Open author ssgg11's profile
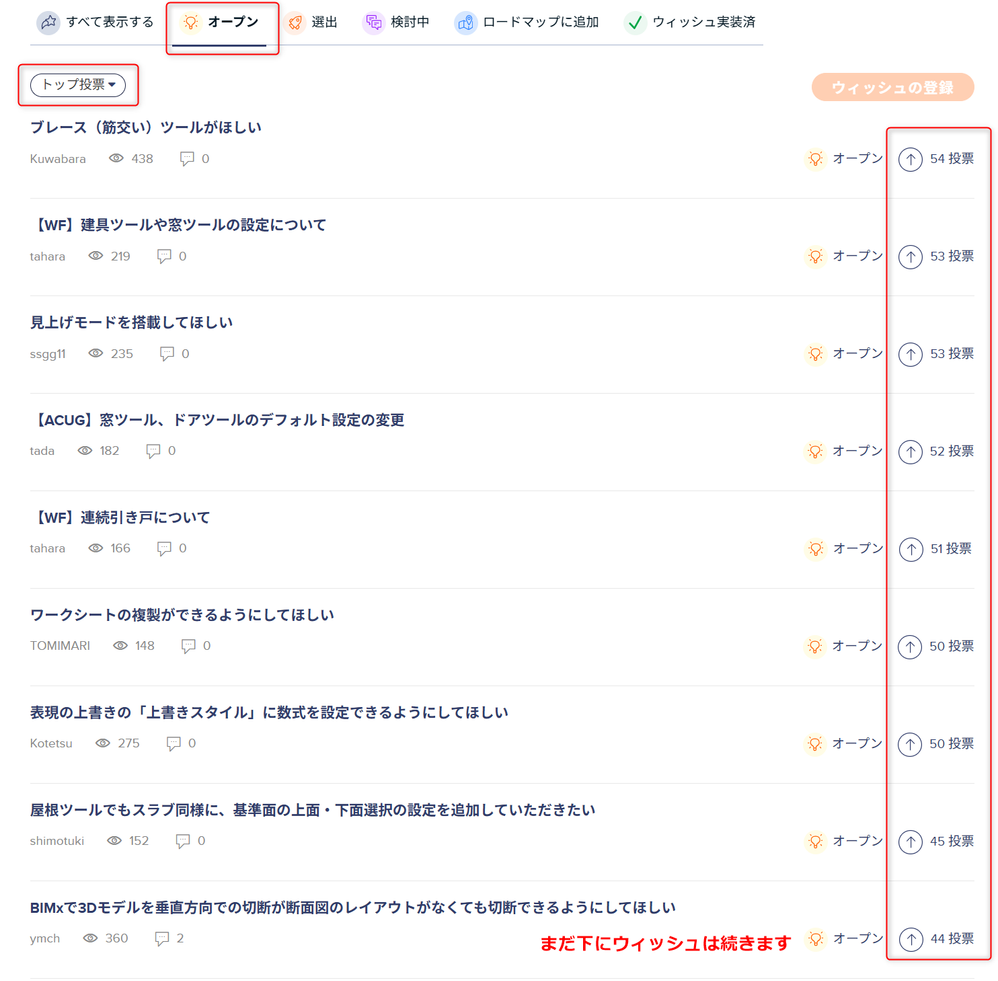The width and height of the screenshot is (998, 981). click(x=48, y=354)
